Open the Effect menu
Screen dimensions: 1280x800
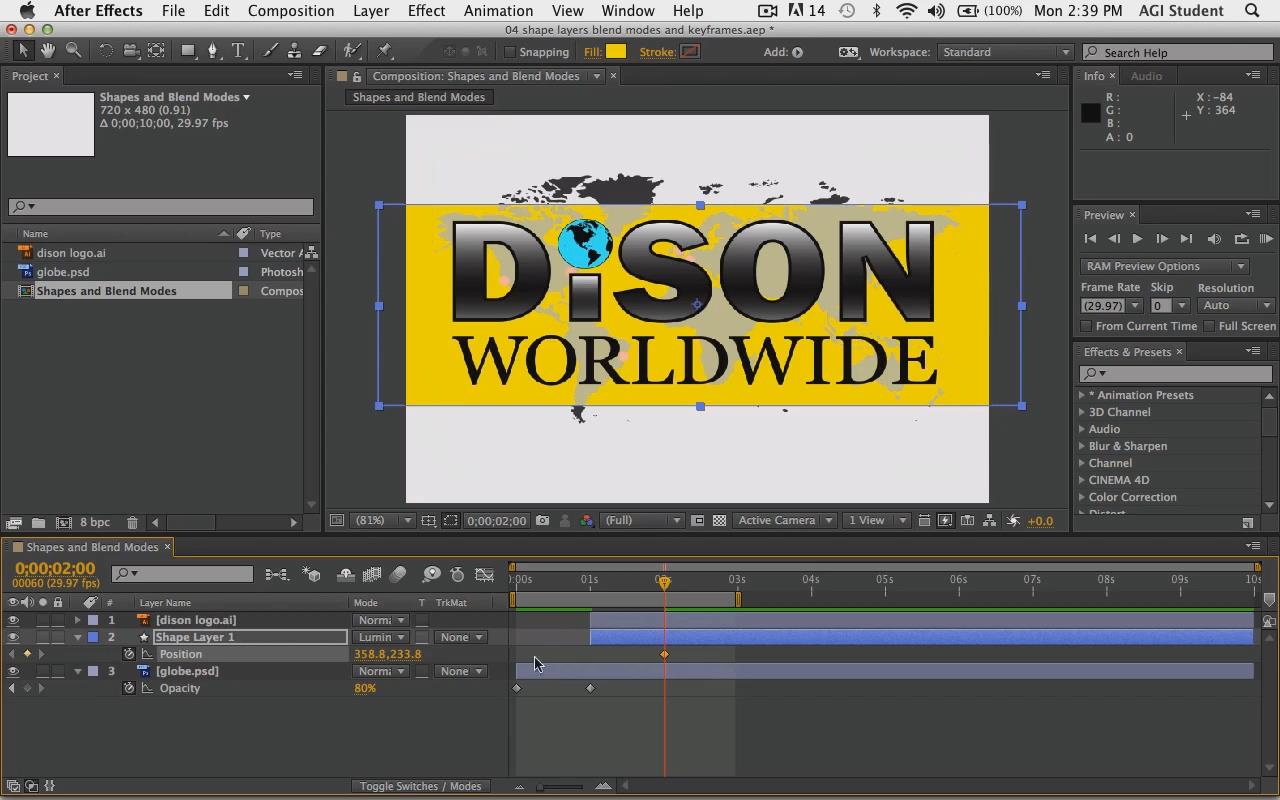[426, 11]
